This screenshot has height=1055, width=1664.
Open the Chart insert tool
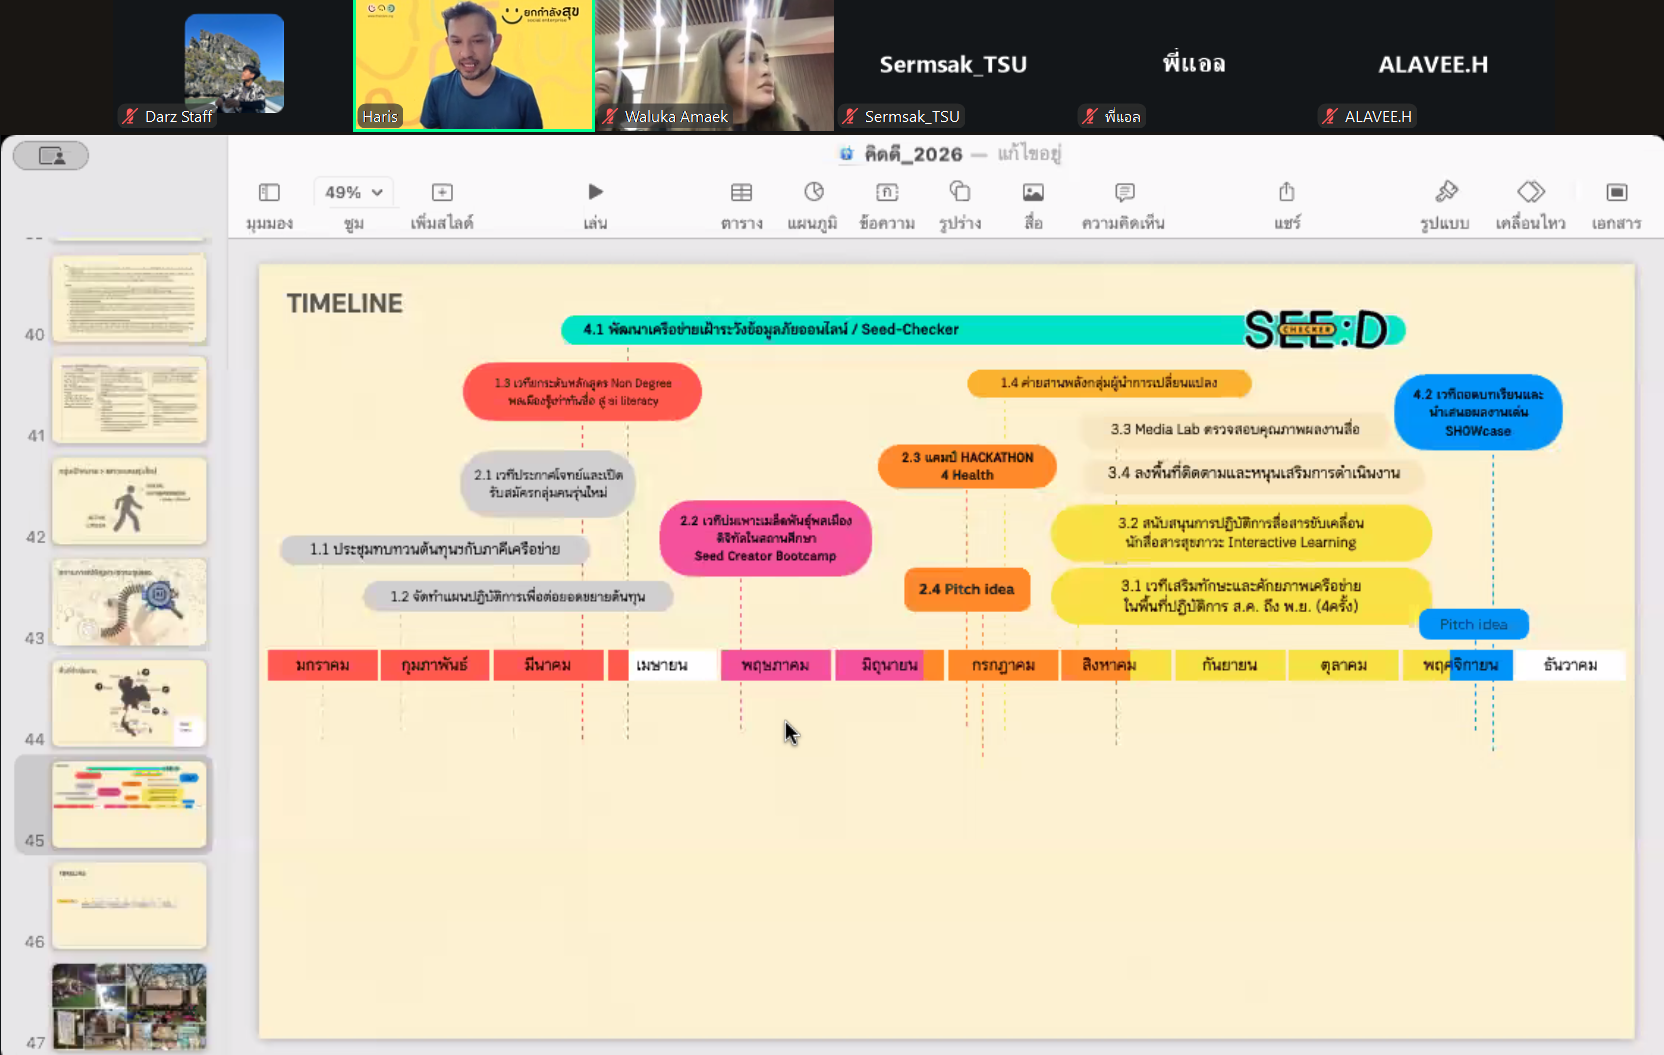click(813, 192)
